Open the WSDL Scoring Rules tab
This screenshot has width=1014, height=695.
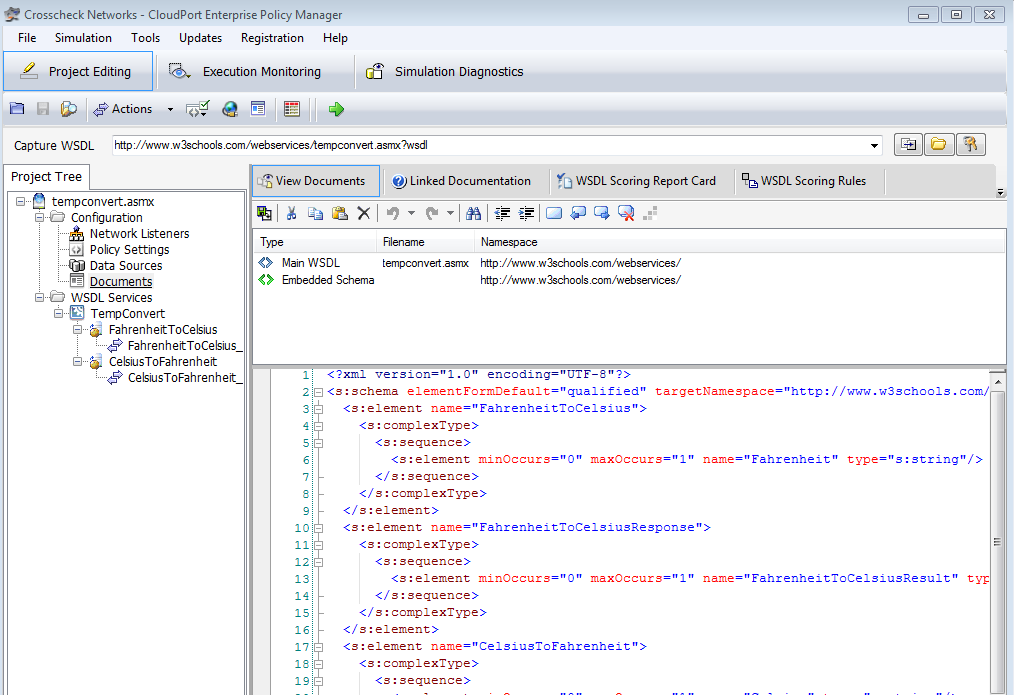pos(804,181)
